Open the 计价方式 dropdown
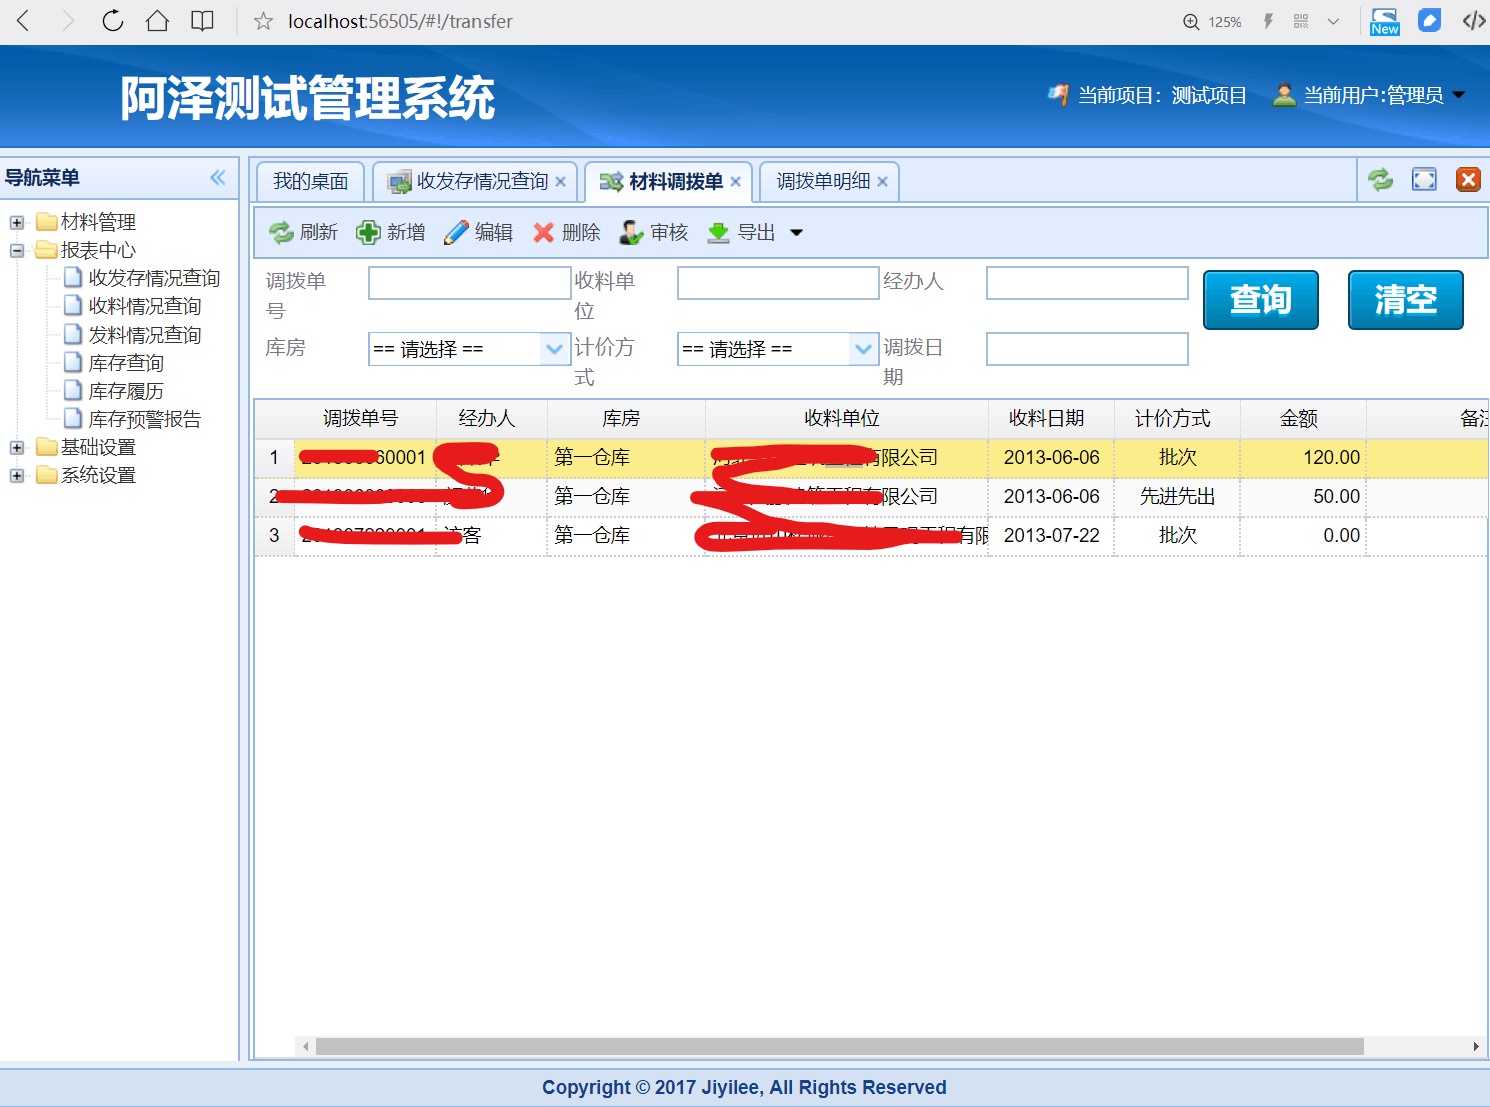The width and height of the screenshot is (1490, 1107). (863, 349)
